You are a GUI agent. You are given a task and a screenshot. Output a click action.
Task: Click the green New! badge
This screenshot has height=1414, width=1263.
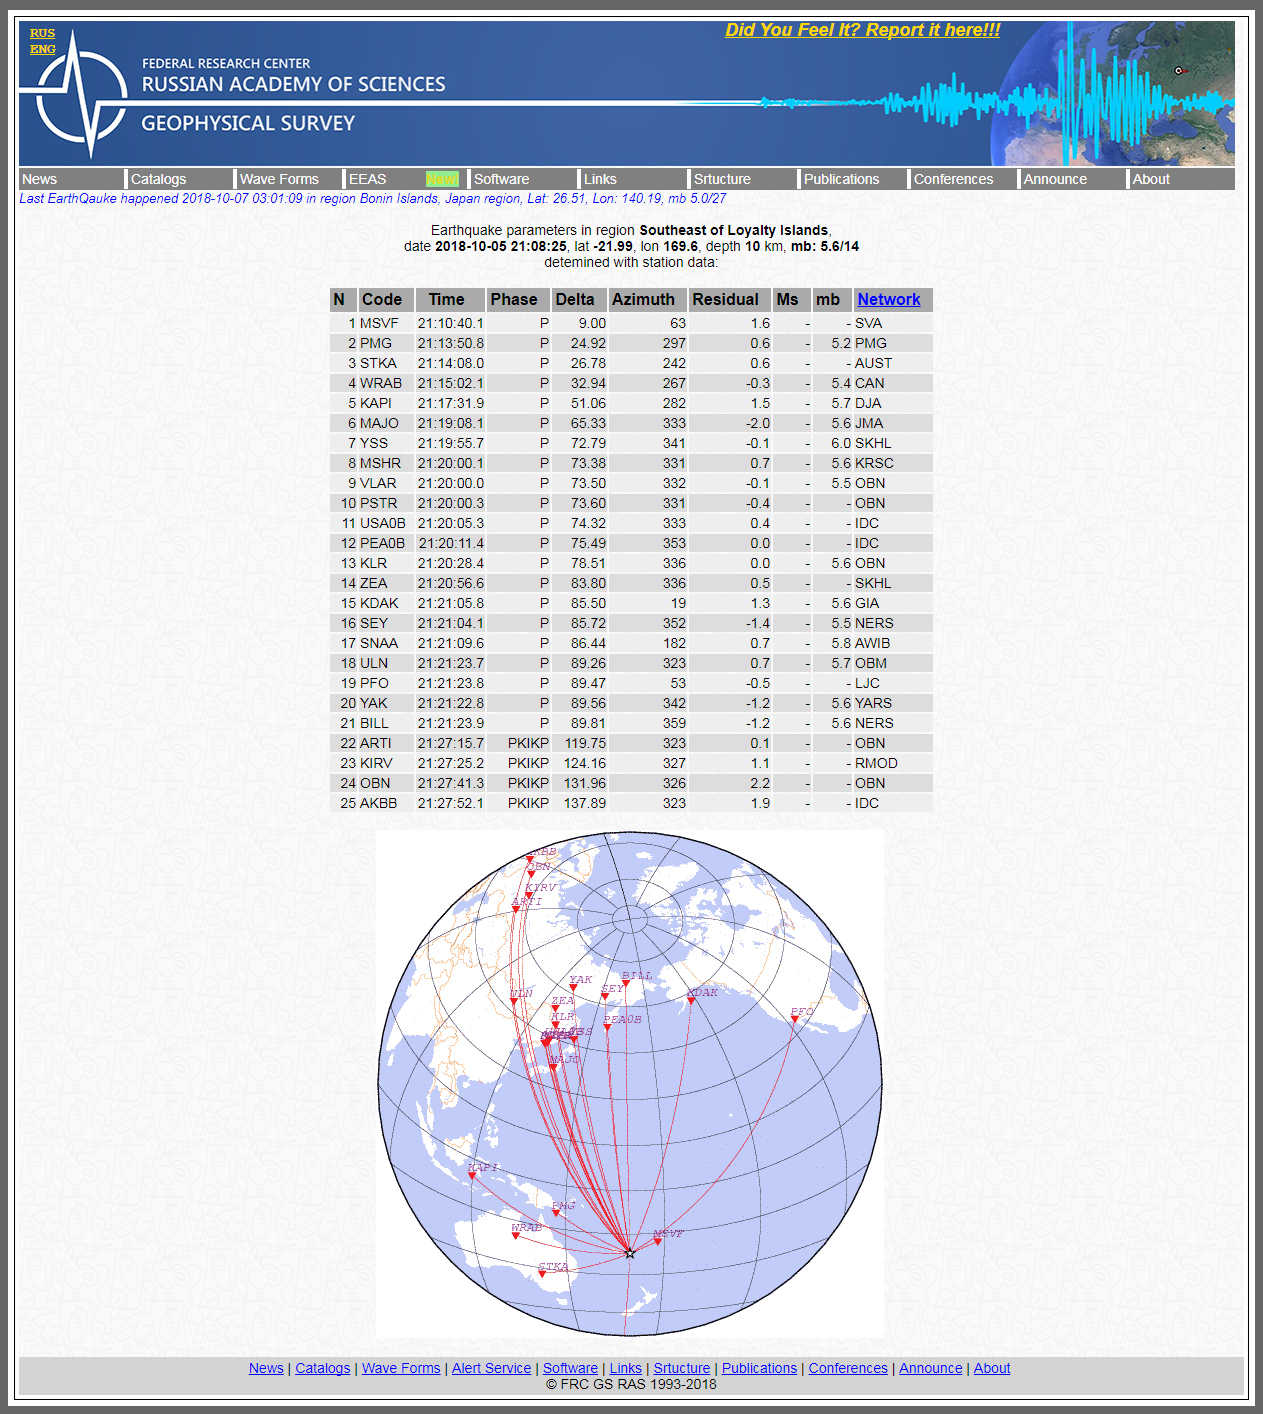(x=442, y=179)
